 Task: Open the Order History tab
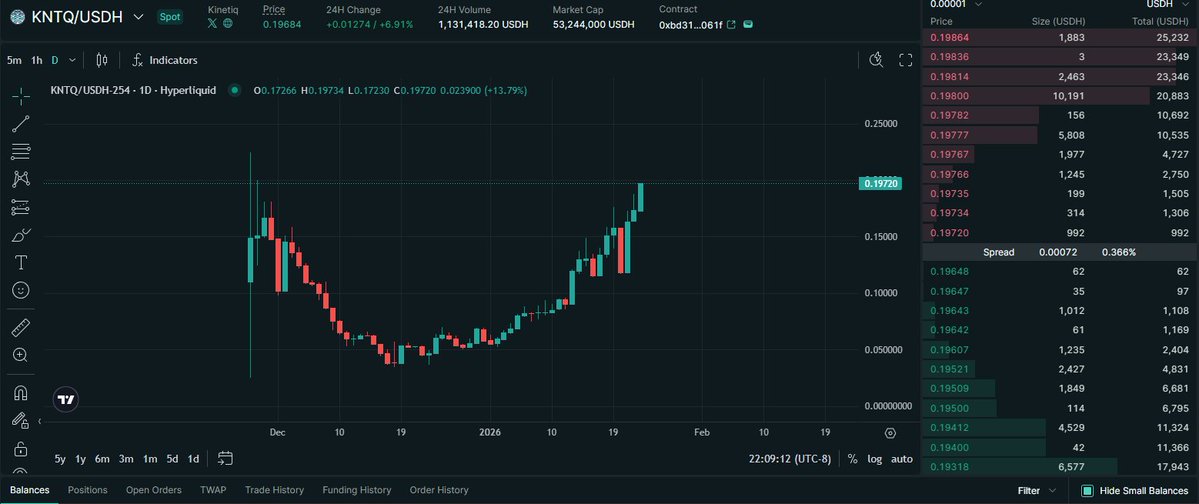click(439, 489)
